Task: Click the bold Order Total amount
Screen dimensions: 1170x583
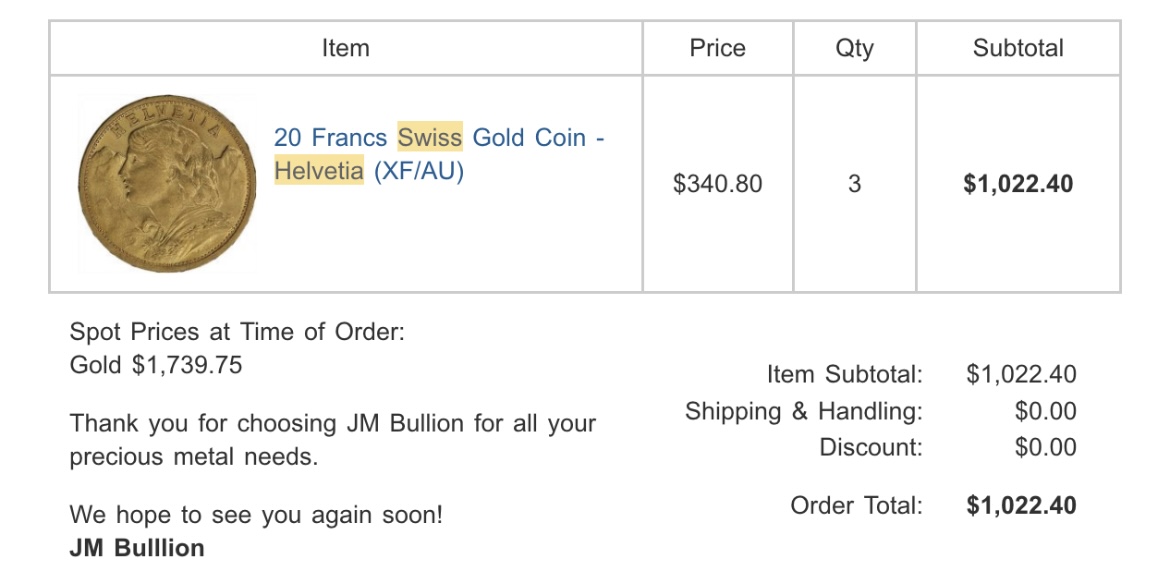Action: pyautogui.click(x=1021, y=506)
